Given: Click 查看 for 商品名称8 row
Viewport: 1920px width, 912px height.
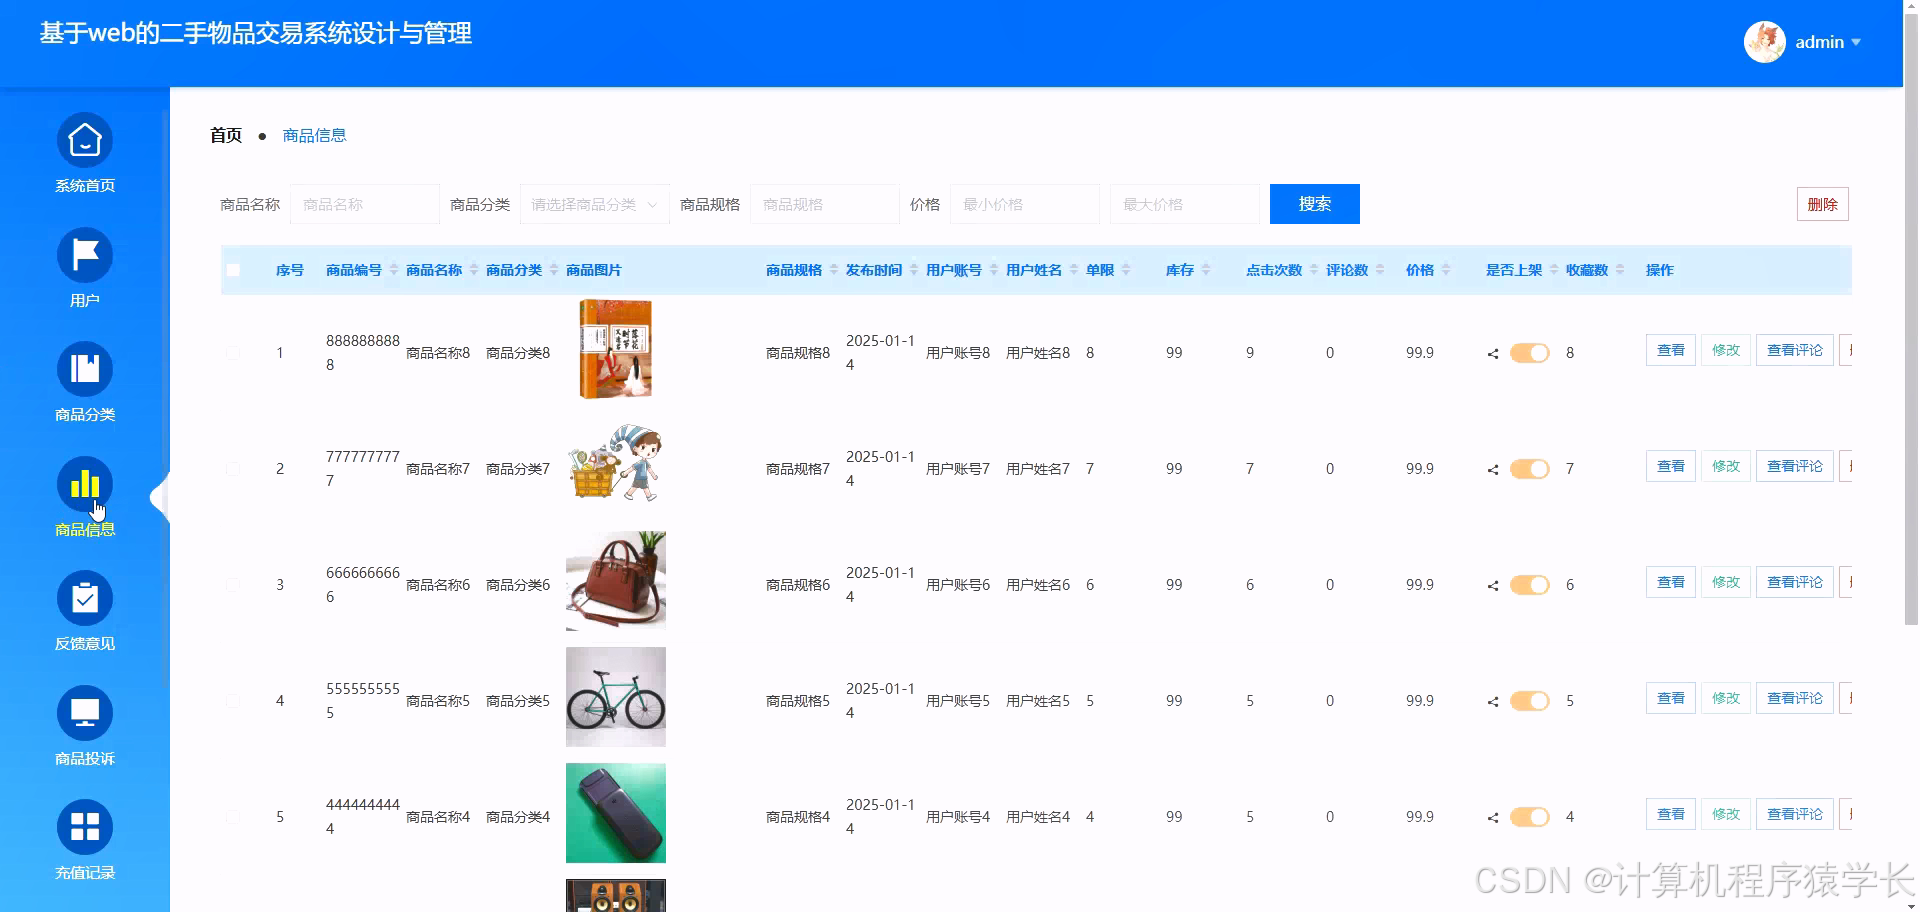Looking at the screenshot, I should tap(1670, 350).
